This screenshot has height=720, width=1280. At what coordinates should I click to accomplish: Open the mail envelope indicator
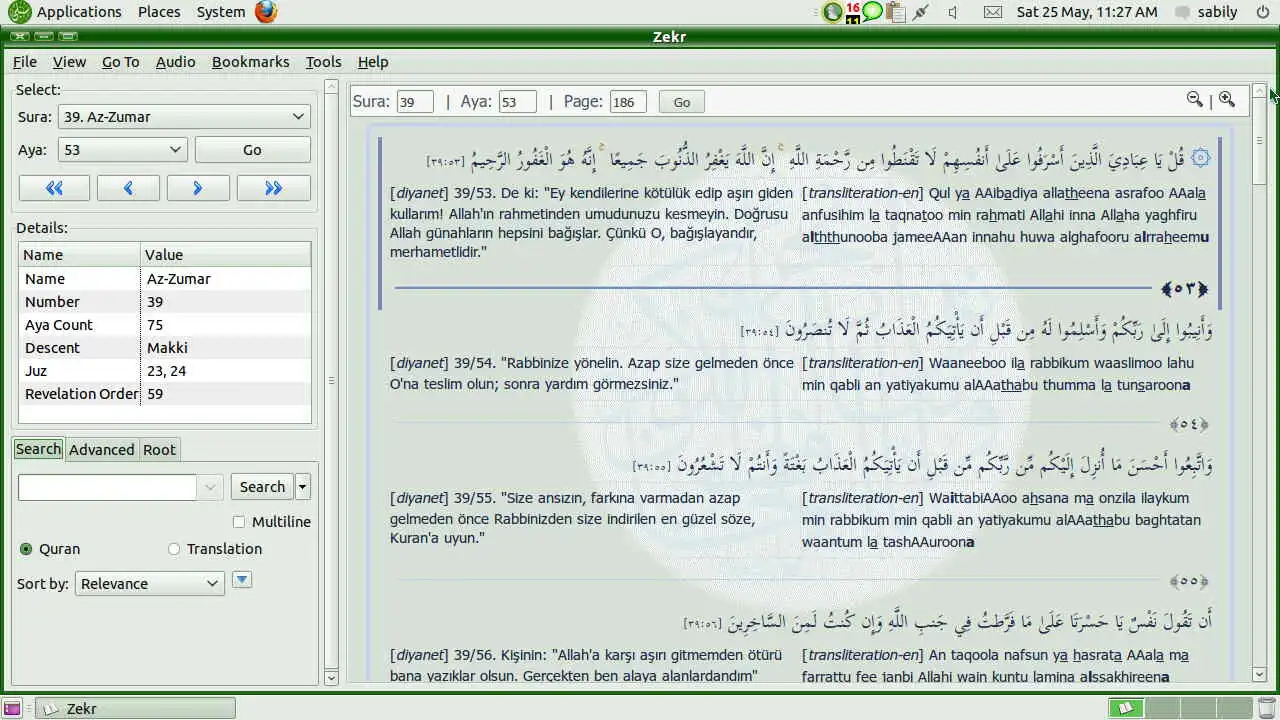[992, 12]
